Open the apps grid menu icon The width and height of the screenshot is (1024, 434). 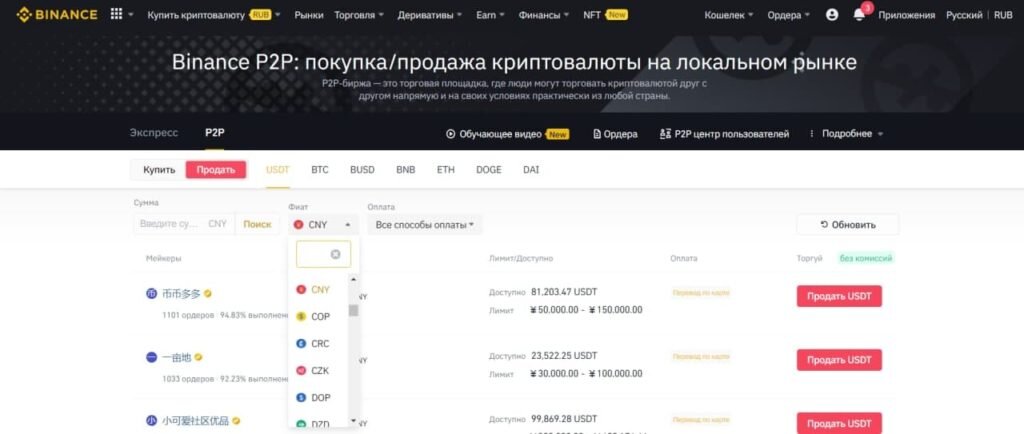tap(116, 14)
